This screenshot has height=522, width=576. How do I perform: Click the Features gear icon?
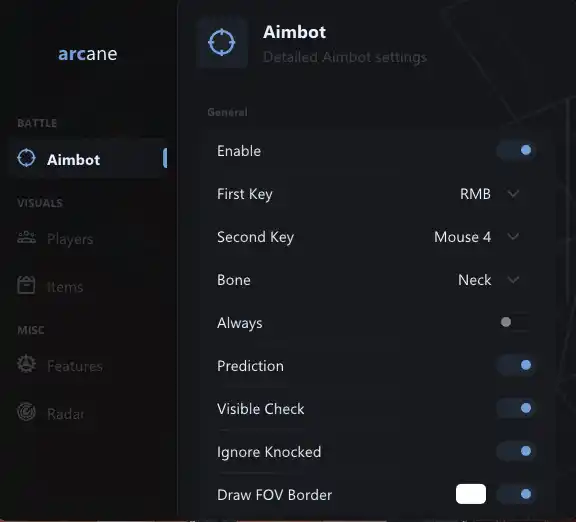pos(26,364)
